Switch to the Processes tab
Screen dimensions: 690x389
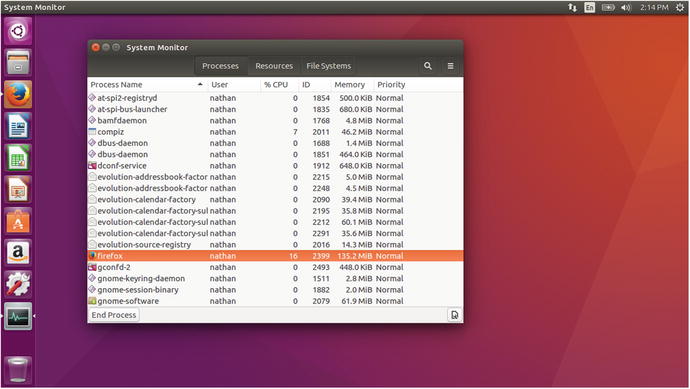220,66
